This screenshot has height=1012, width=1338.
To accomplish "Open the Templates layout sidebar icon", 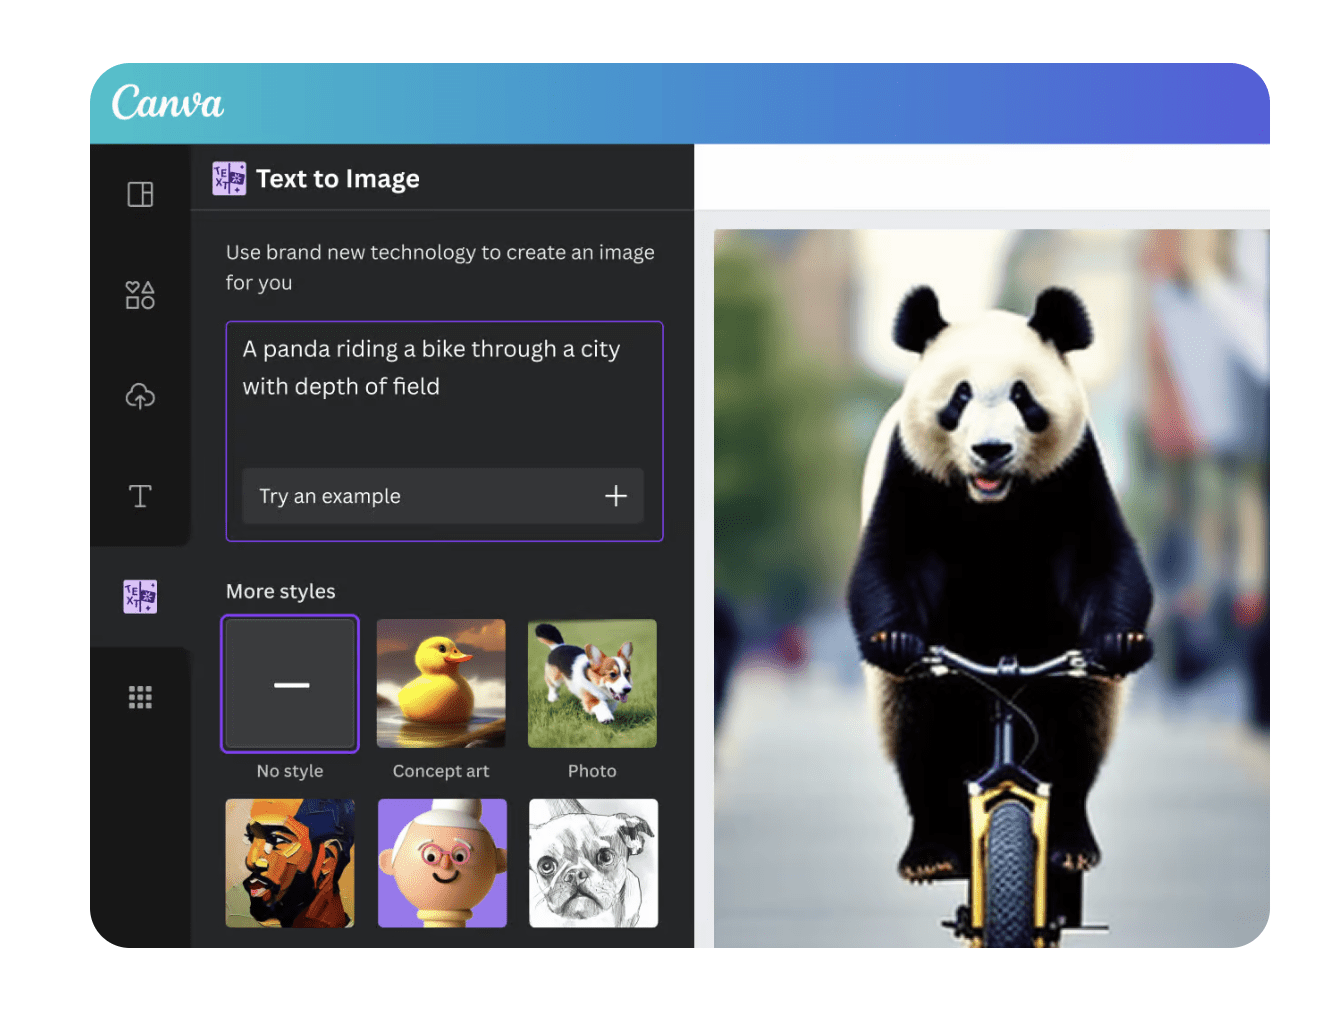I will tap(140, 194).
